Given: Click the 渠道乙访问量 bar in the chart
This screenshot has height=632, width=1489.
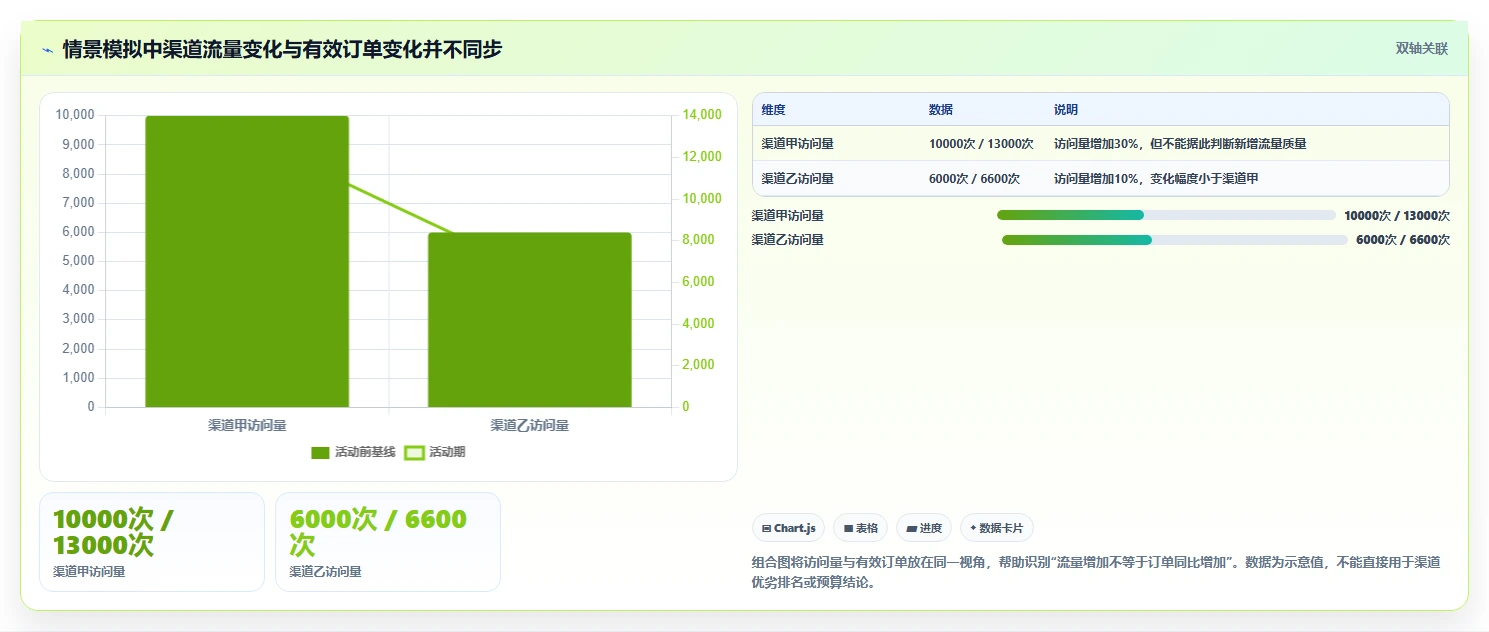Looking at the screenshot, I should click(530, 320).
